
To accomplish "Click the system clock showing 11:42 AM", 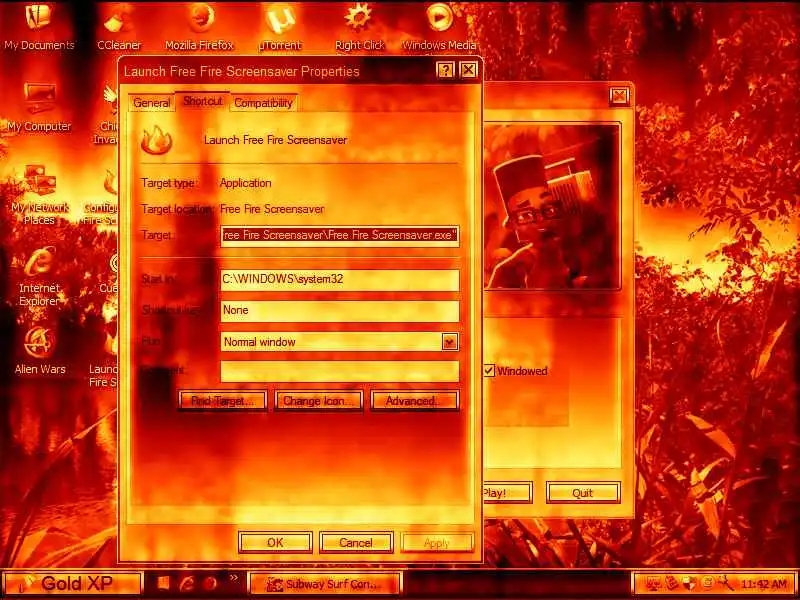I will [764, 584].
